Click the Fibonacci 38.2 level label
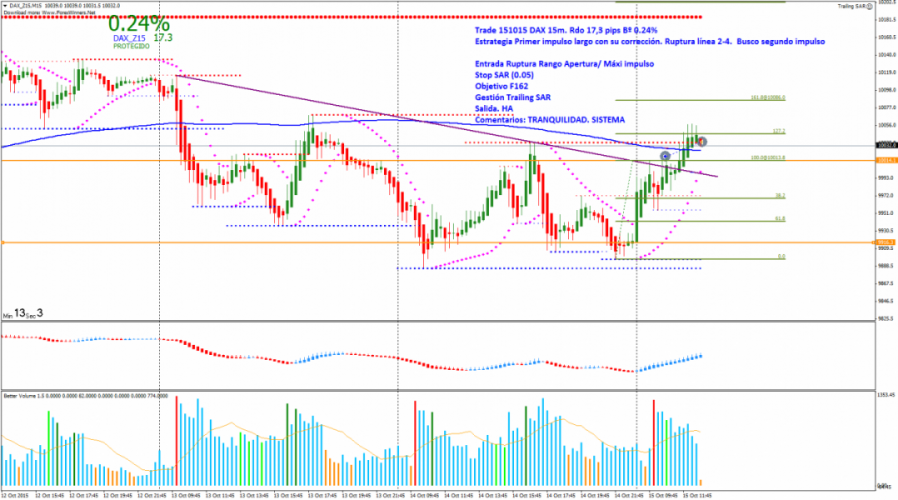Screen dimensions: 898x500 coord(779,196)
